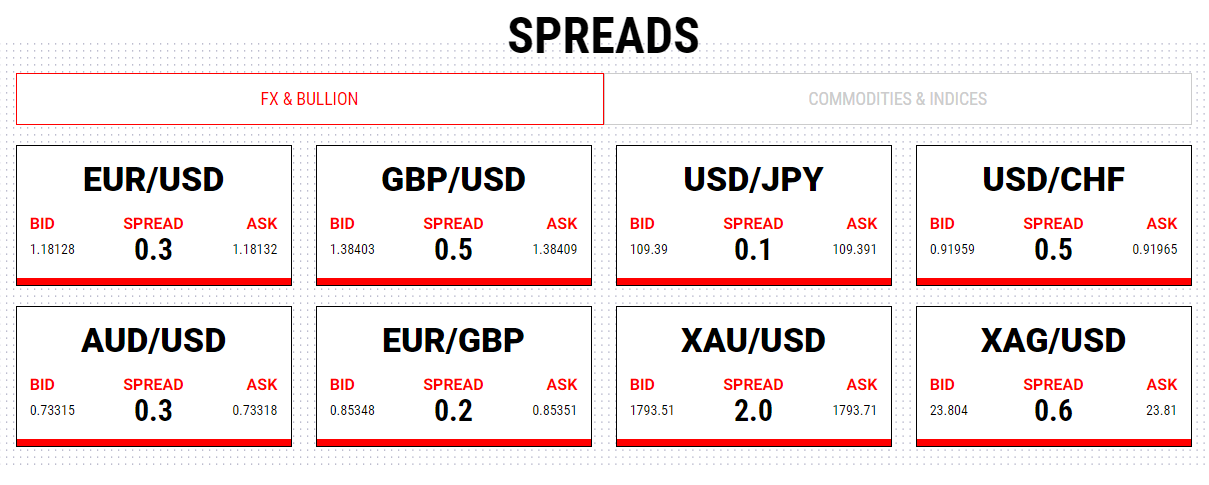Click the SPREADS page title

[603, 37]
